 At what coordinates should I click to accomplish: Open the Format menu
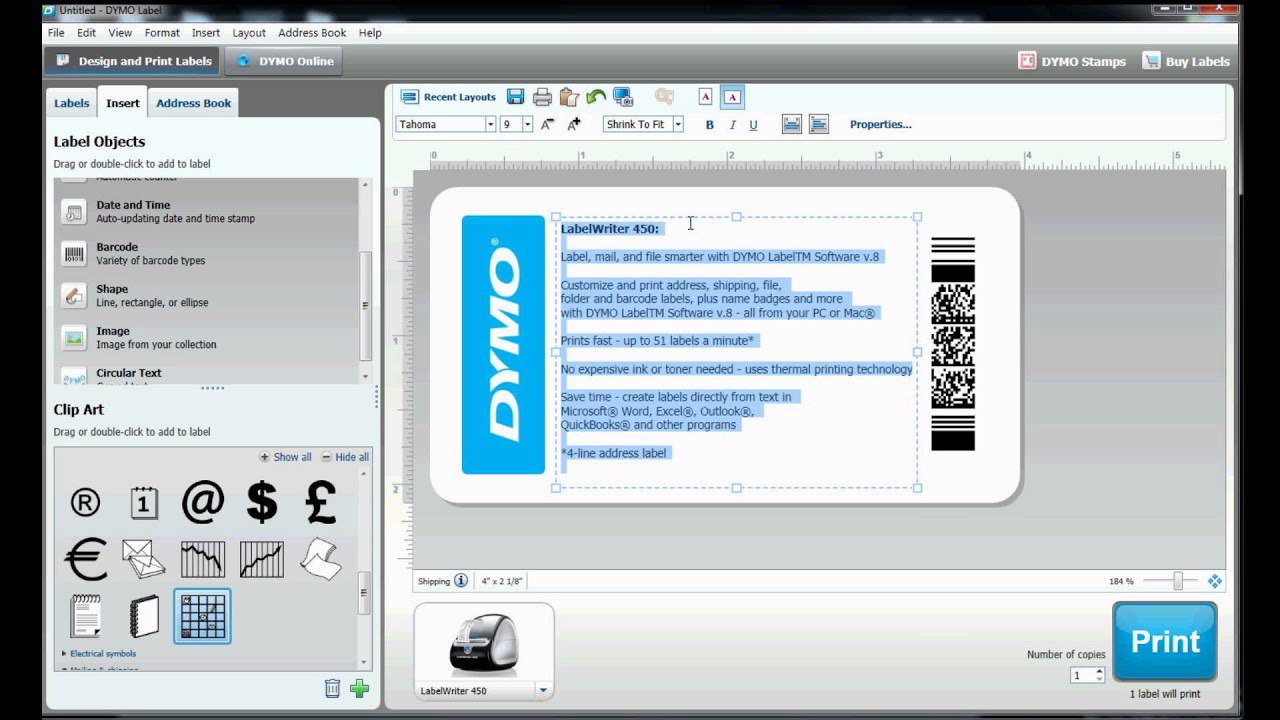click(162, 33)
